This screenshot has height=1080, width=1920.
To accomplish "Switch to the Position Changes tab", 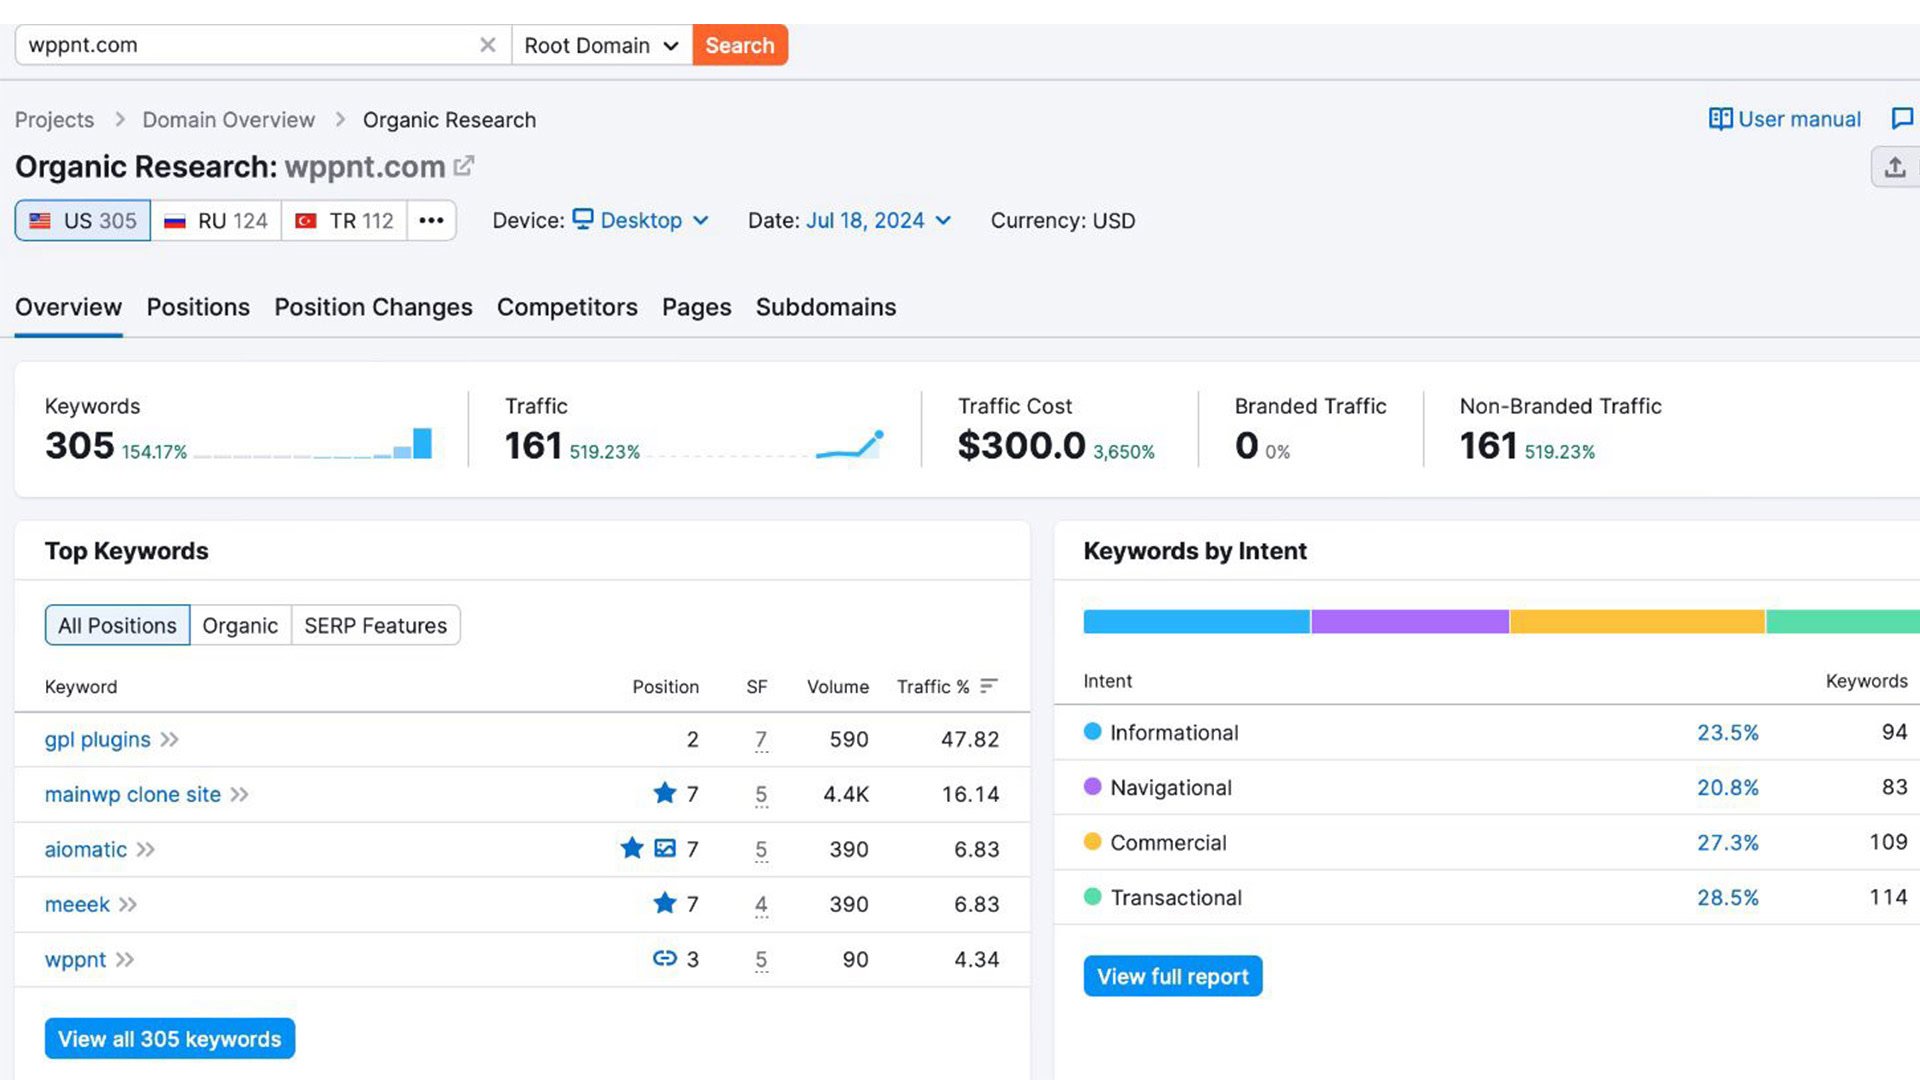I will point(373,307).
